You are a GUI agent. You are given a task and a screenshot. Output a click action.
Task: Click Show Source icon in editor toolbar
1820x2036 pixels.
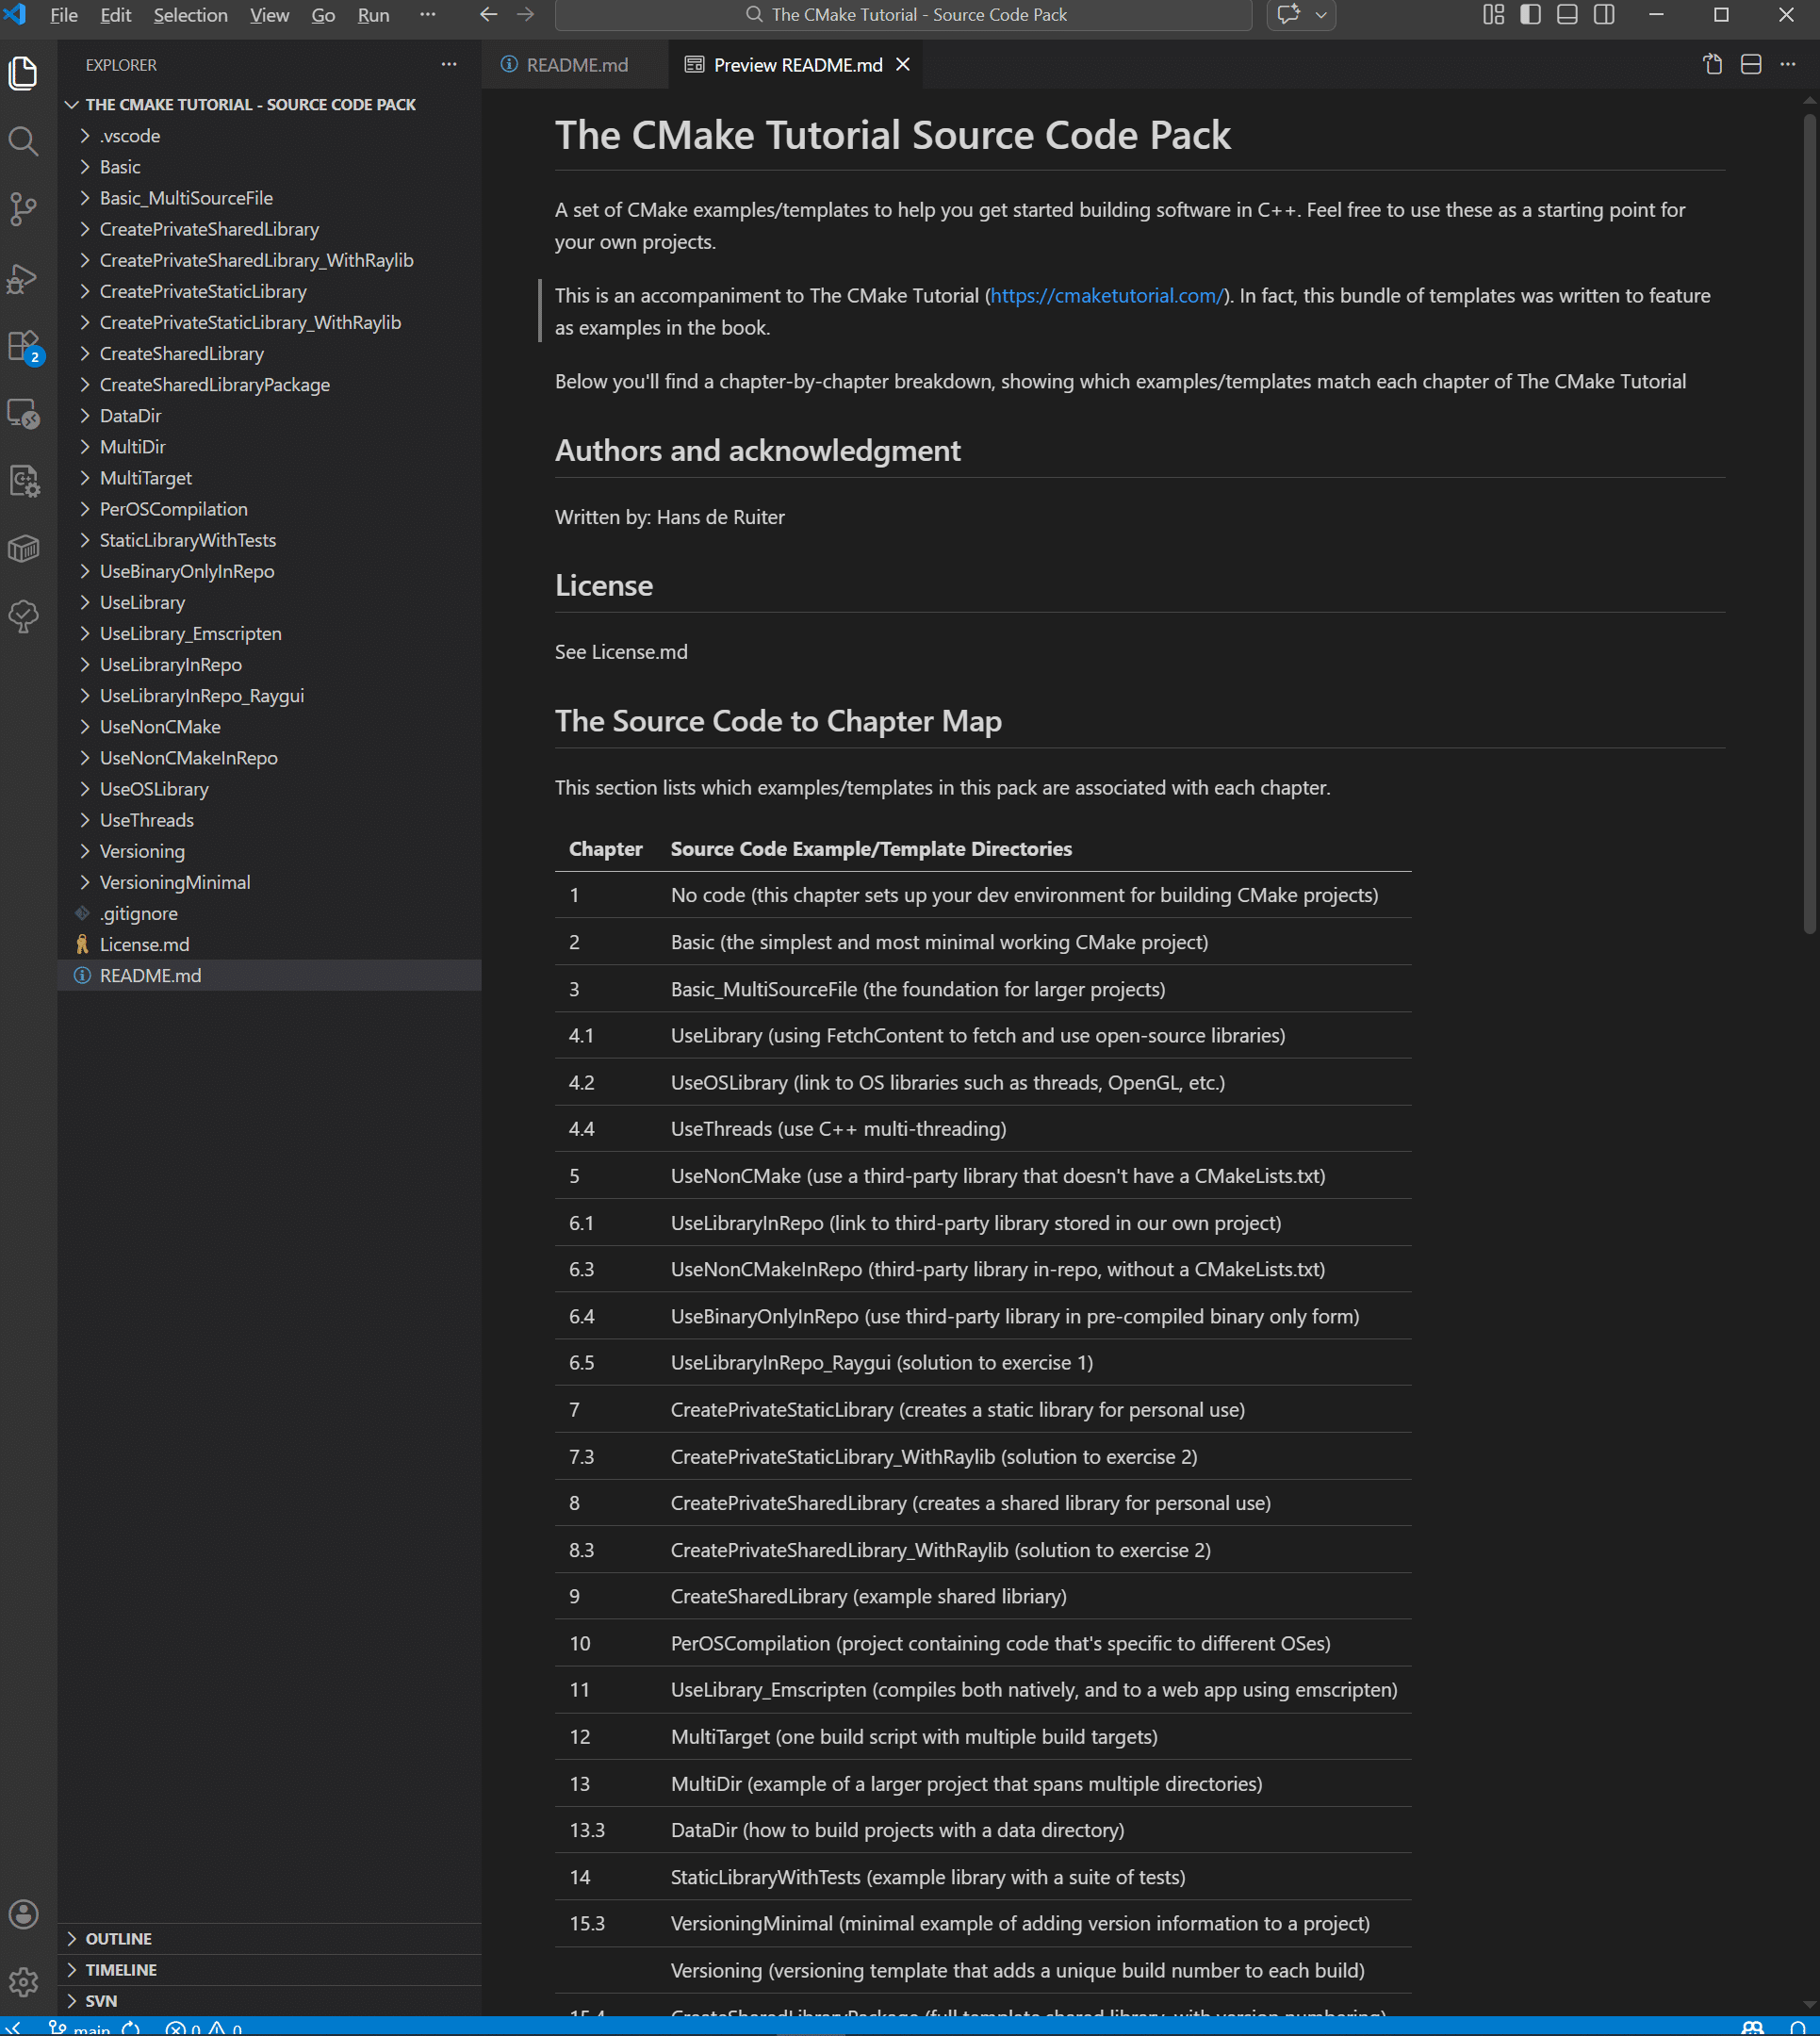(x=1712, y=65)
